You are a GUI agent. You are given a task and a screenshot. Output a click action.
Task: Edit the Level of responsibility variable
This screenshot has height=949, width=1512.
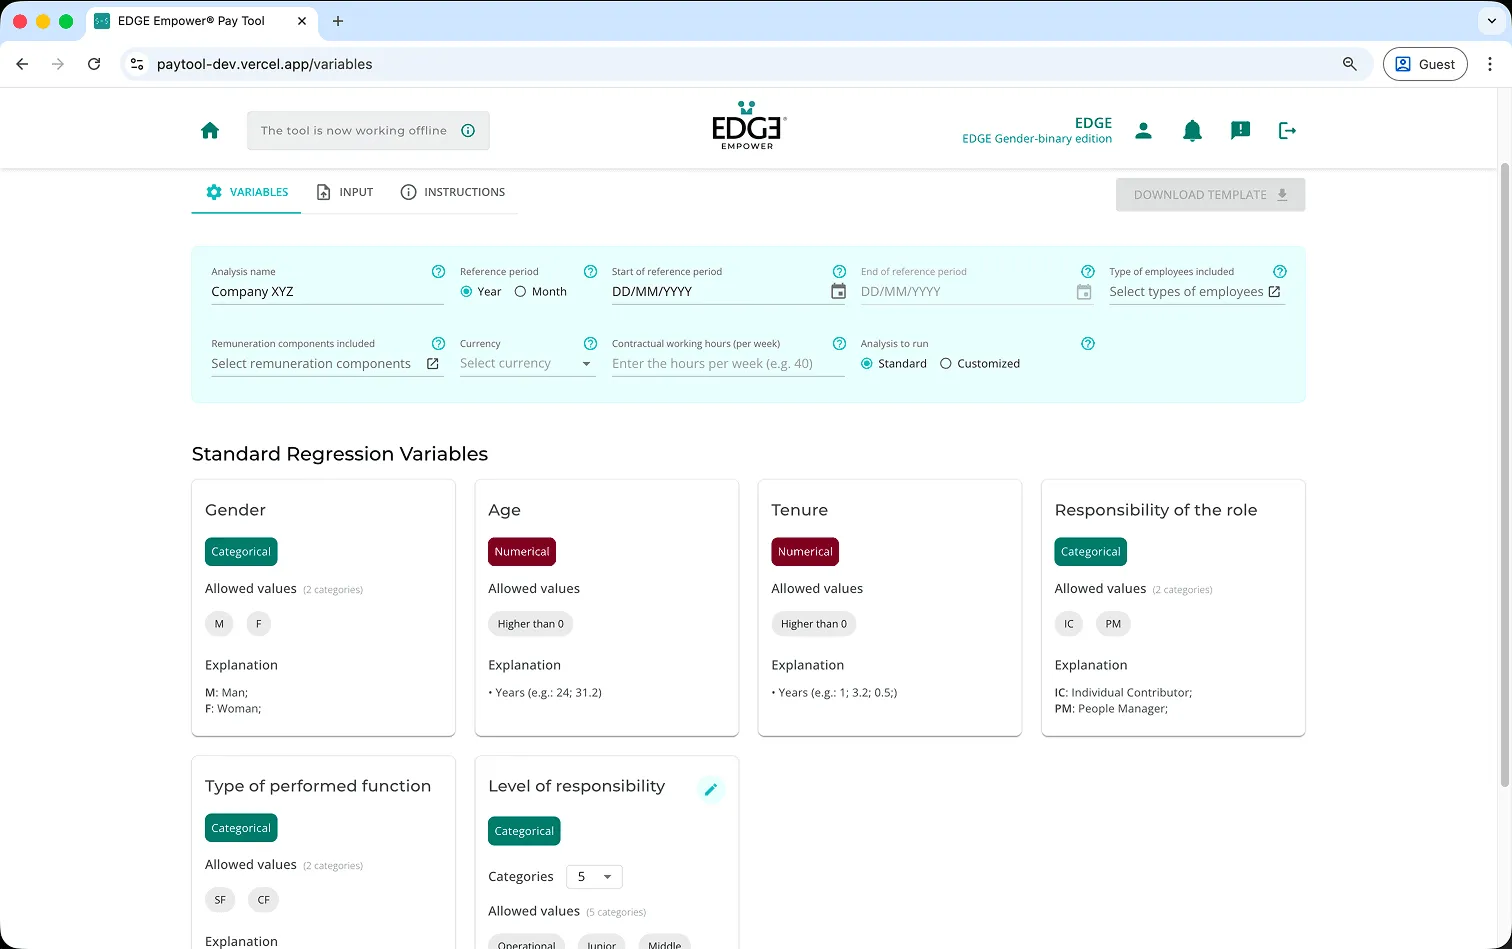pyautogui.click(x=711, y=789)
